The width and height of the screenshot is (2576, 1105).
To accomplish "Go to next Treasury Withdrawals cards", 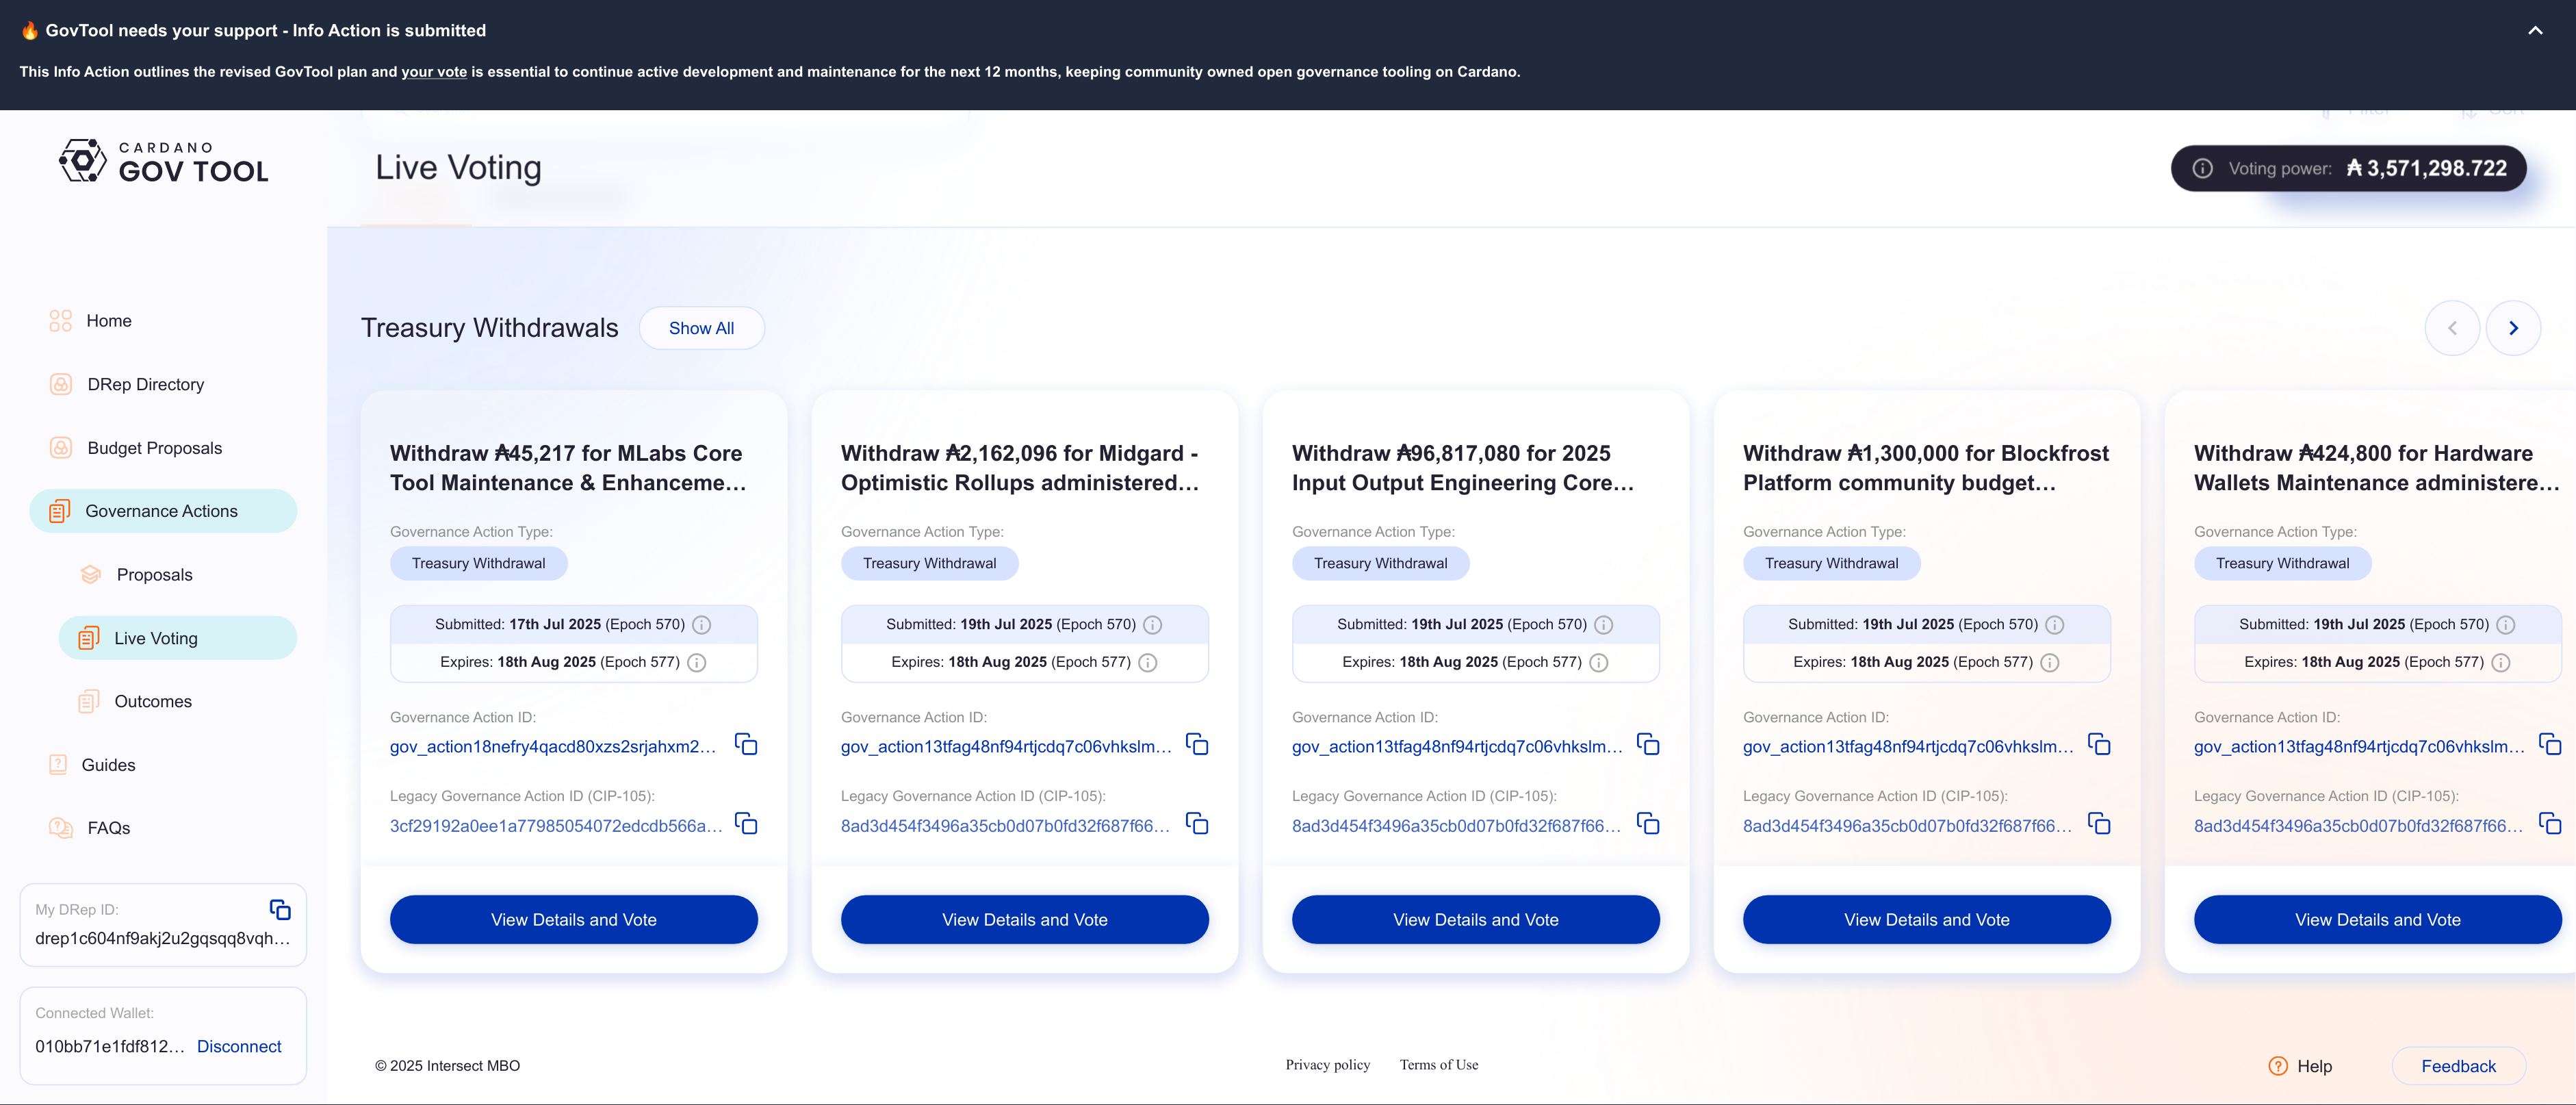I will (x=2513, y=328).
